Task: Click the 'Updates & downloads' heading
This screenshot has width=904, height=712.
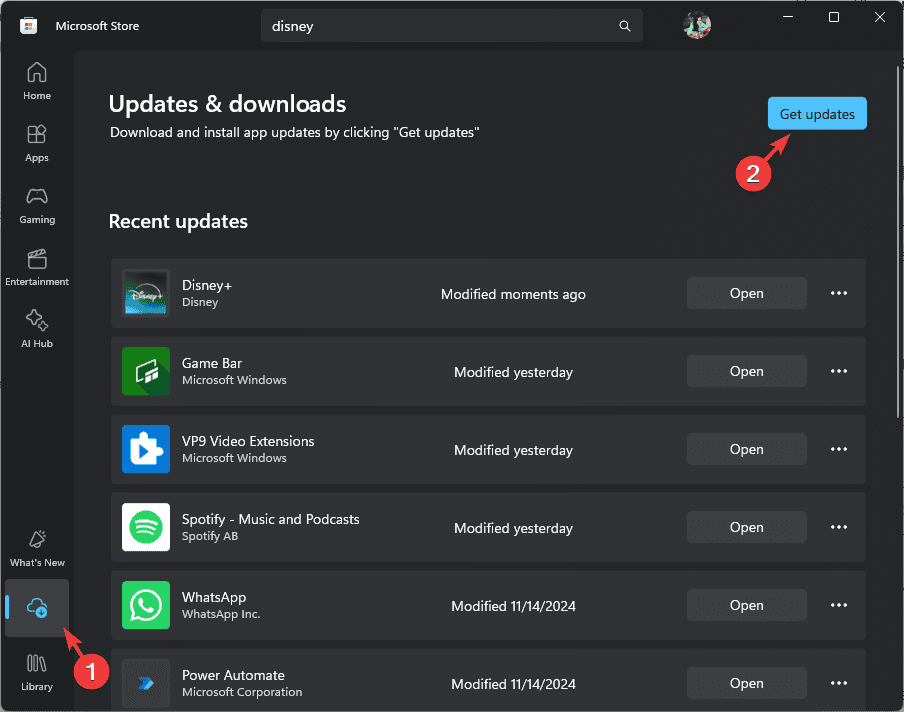Action: click(227, 104)
